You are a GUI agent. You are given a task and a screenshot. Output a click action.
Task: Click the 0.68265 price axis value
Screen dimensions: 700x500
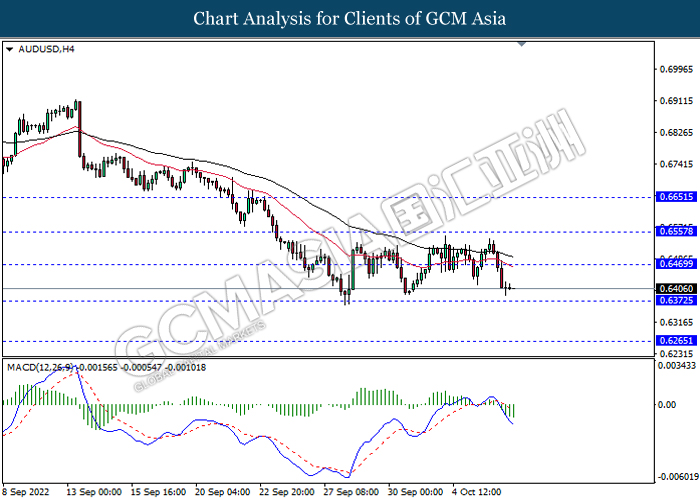tap(676, 133)
